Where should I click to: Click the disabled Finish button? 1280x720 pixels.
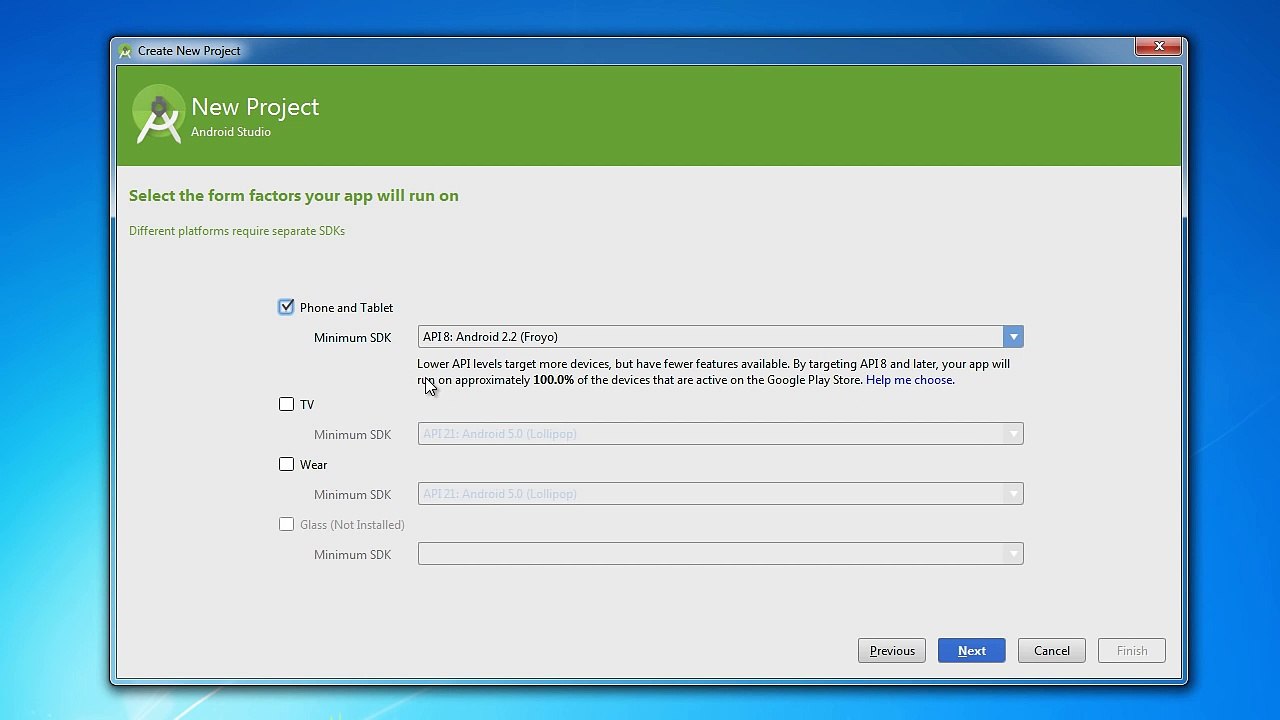click(1132, 651)
